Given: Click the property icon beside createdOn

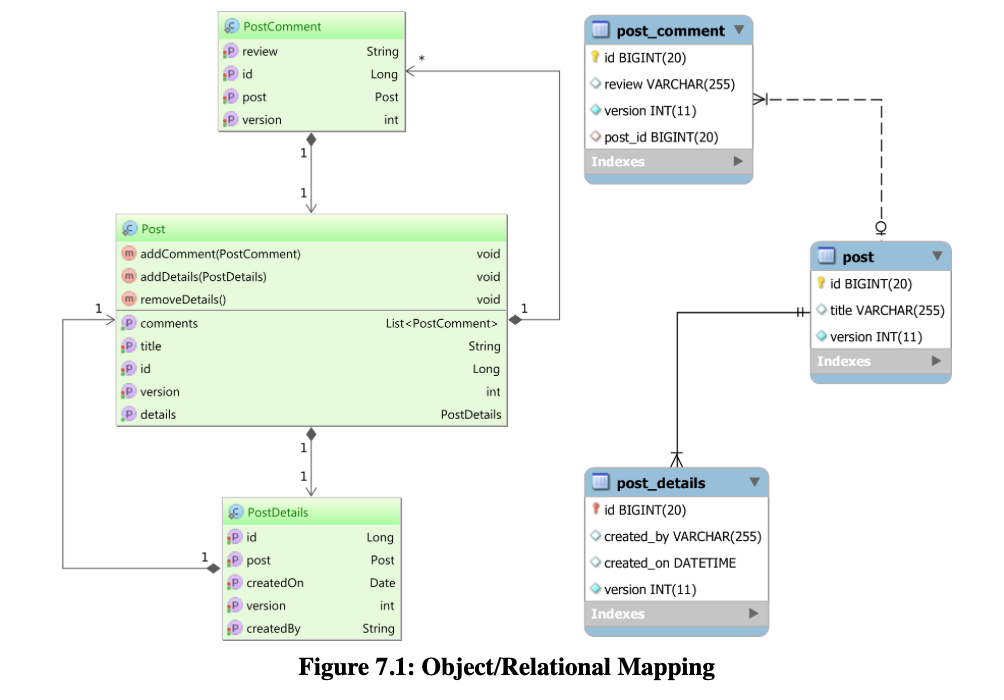Looking at the screenshot, I should click(235, 583).
